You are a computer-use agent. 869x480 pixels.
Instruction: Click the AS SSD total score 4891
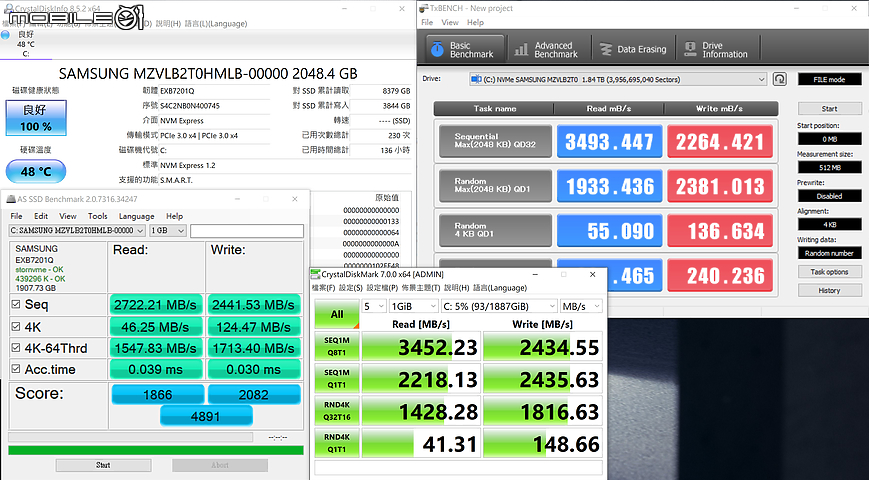pos(206,416)
